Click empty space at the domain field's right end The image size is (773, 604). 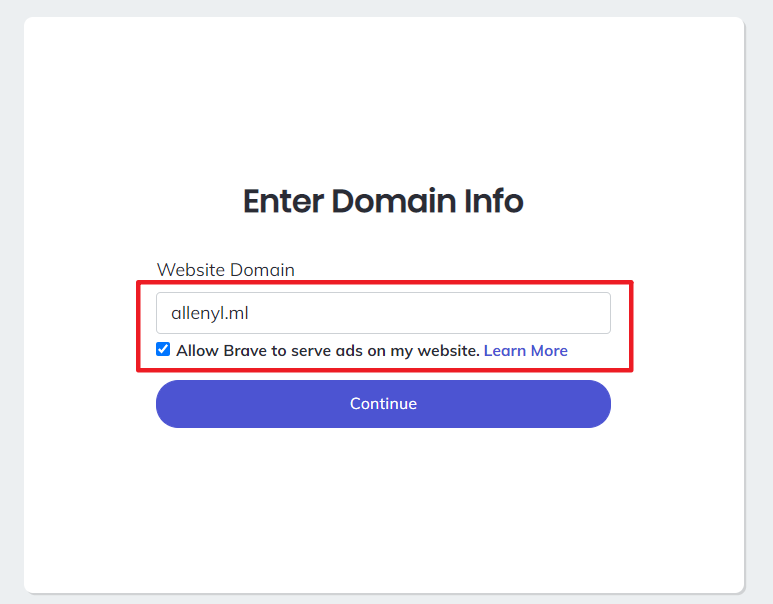580,313
